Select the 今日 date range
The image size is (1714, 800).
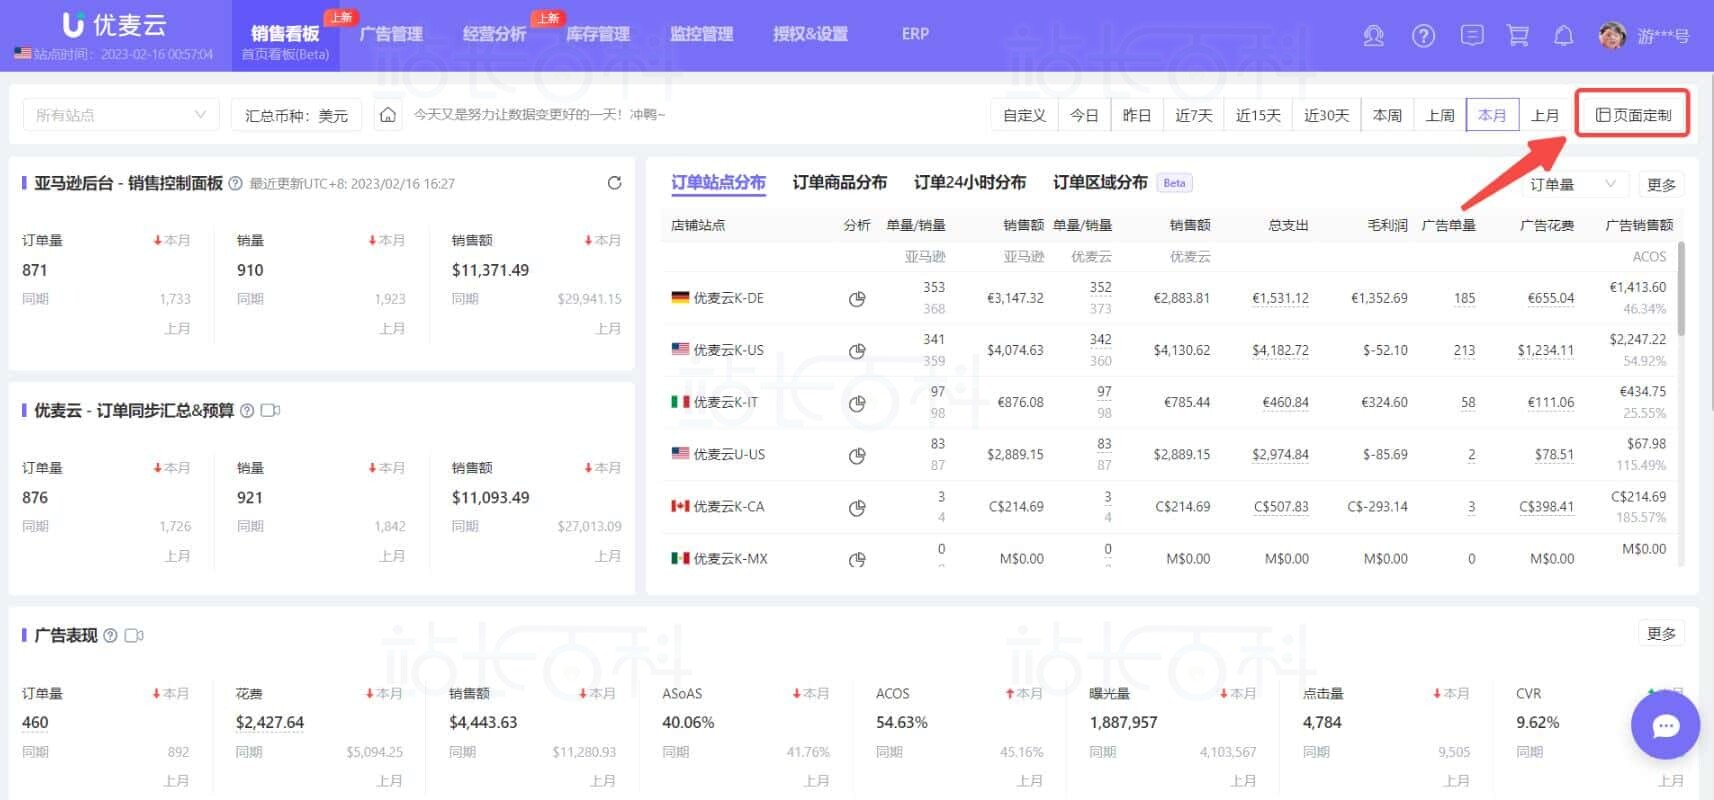[1084, 115]
